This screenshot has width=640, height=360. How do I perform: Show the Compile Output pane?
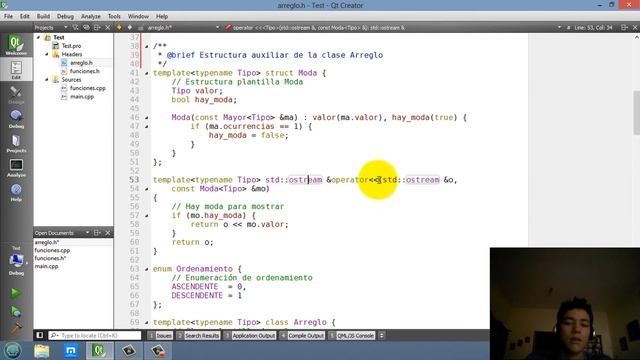point(302,335)
